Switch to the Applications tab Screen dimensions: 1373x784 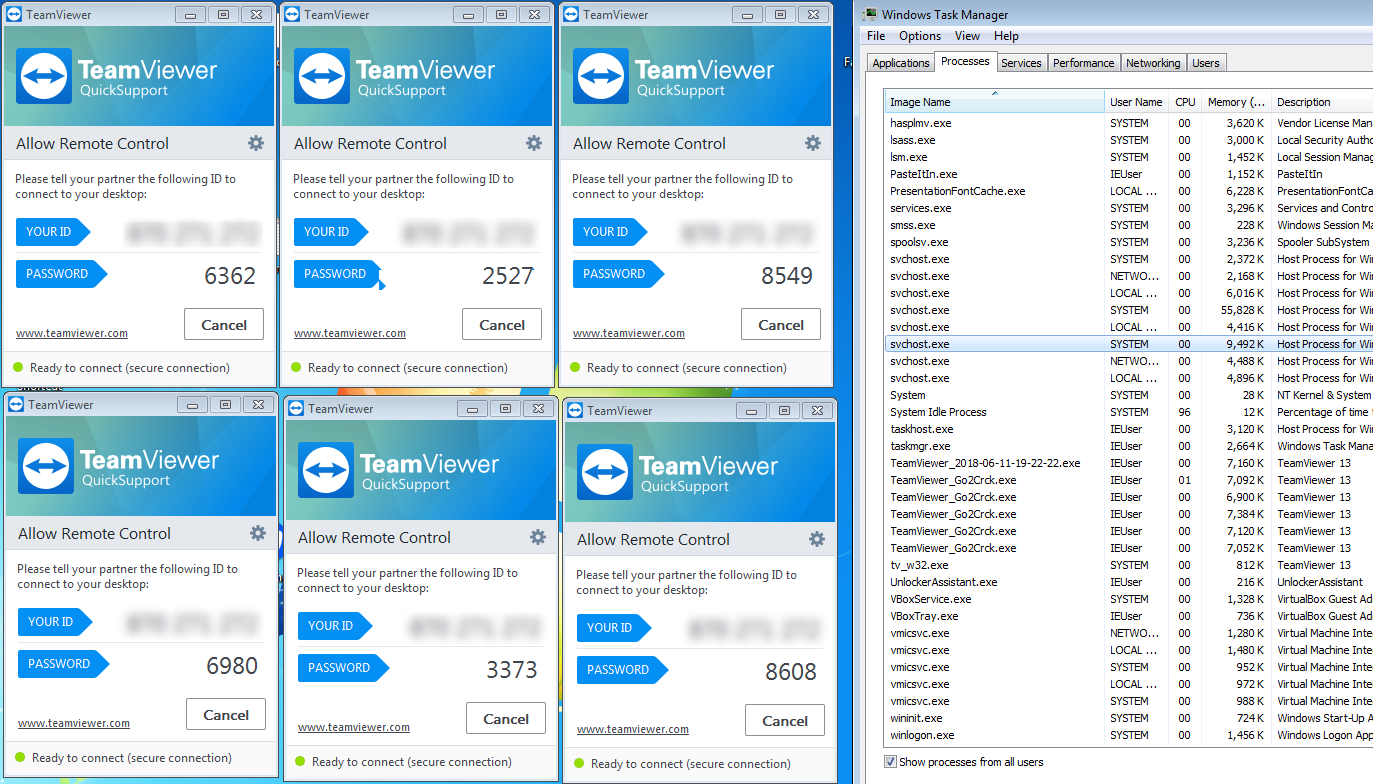click(901, 63)
